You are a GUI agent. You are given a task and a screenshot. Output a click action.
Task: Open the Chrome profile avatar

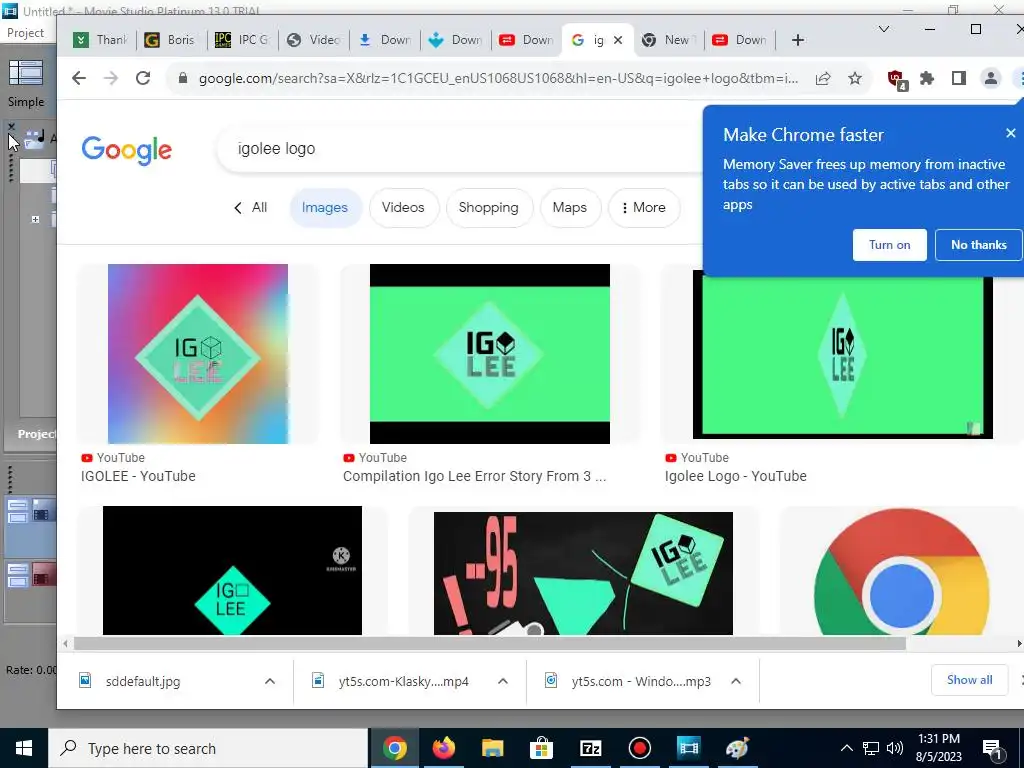[991, 78]
